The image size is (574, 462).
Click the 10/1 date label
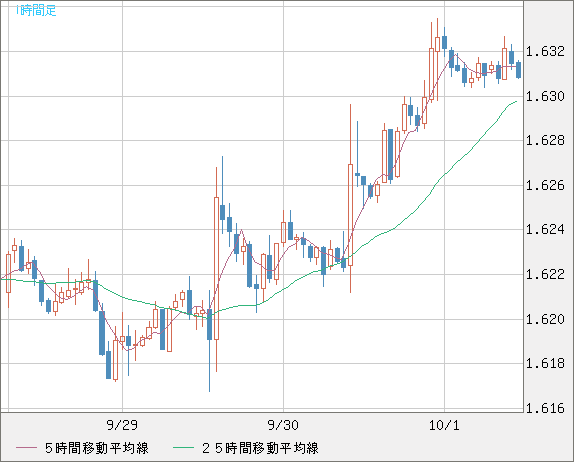click(444, 425)
